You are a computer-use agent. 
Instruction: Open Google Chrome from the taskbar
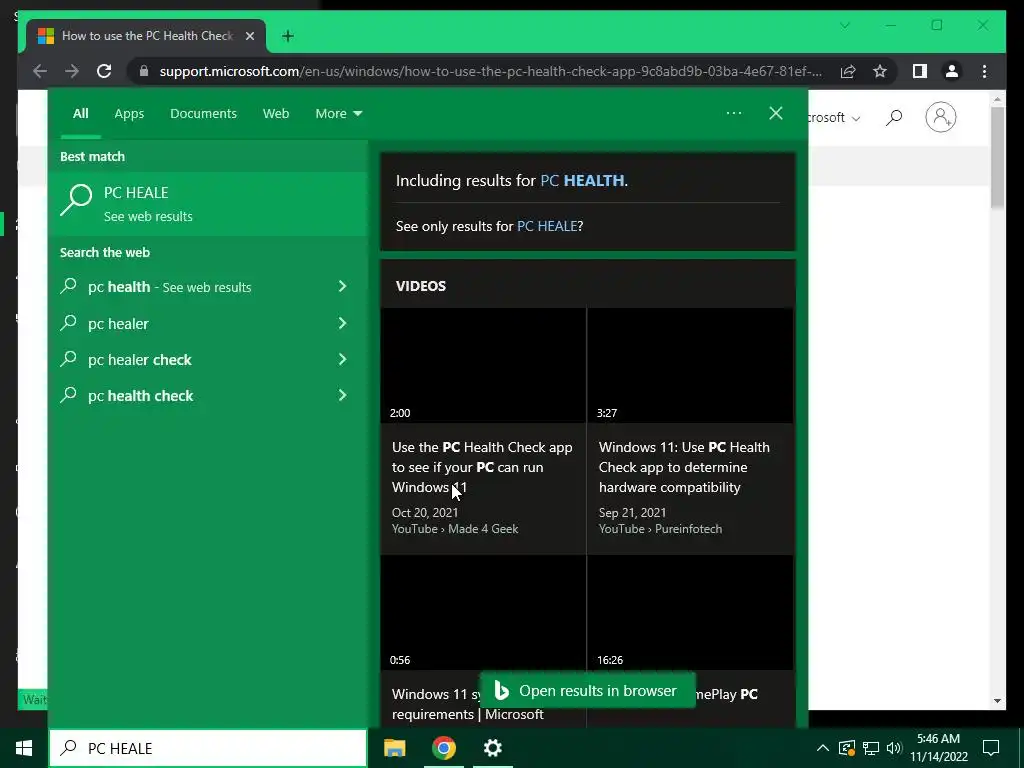coord(443,748)
